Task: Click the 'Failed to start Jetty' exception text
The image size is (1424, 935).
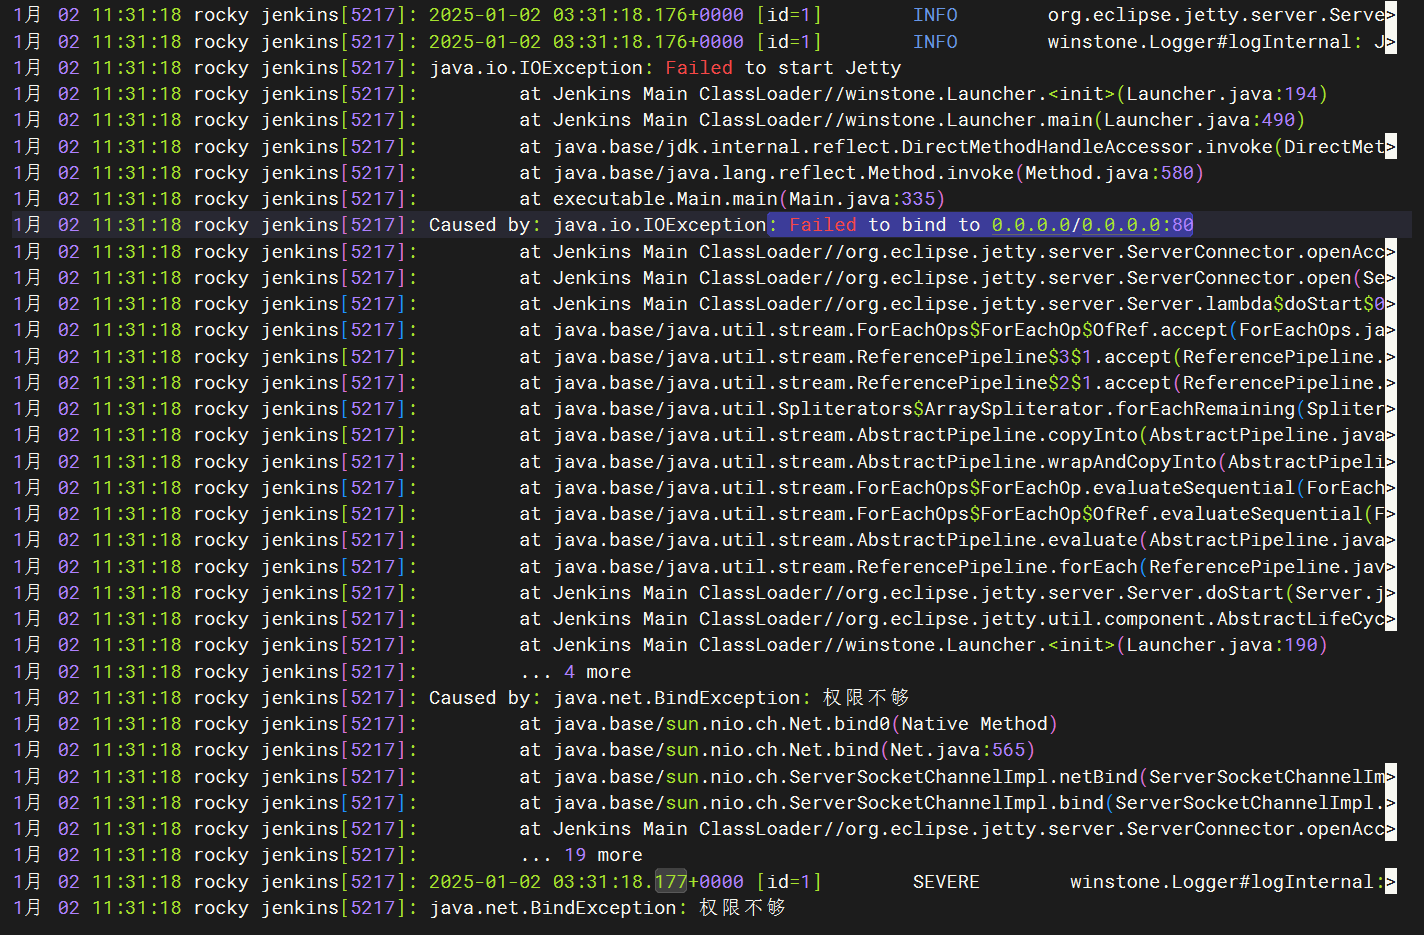Action: (783, 68)
